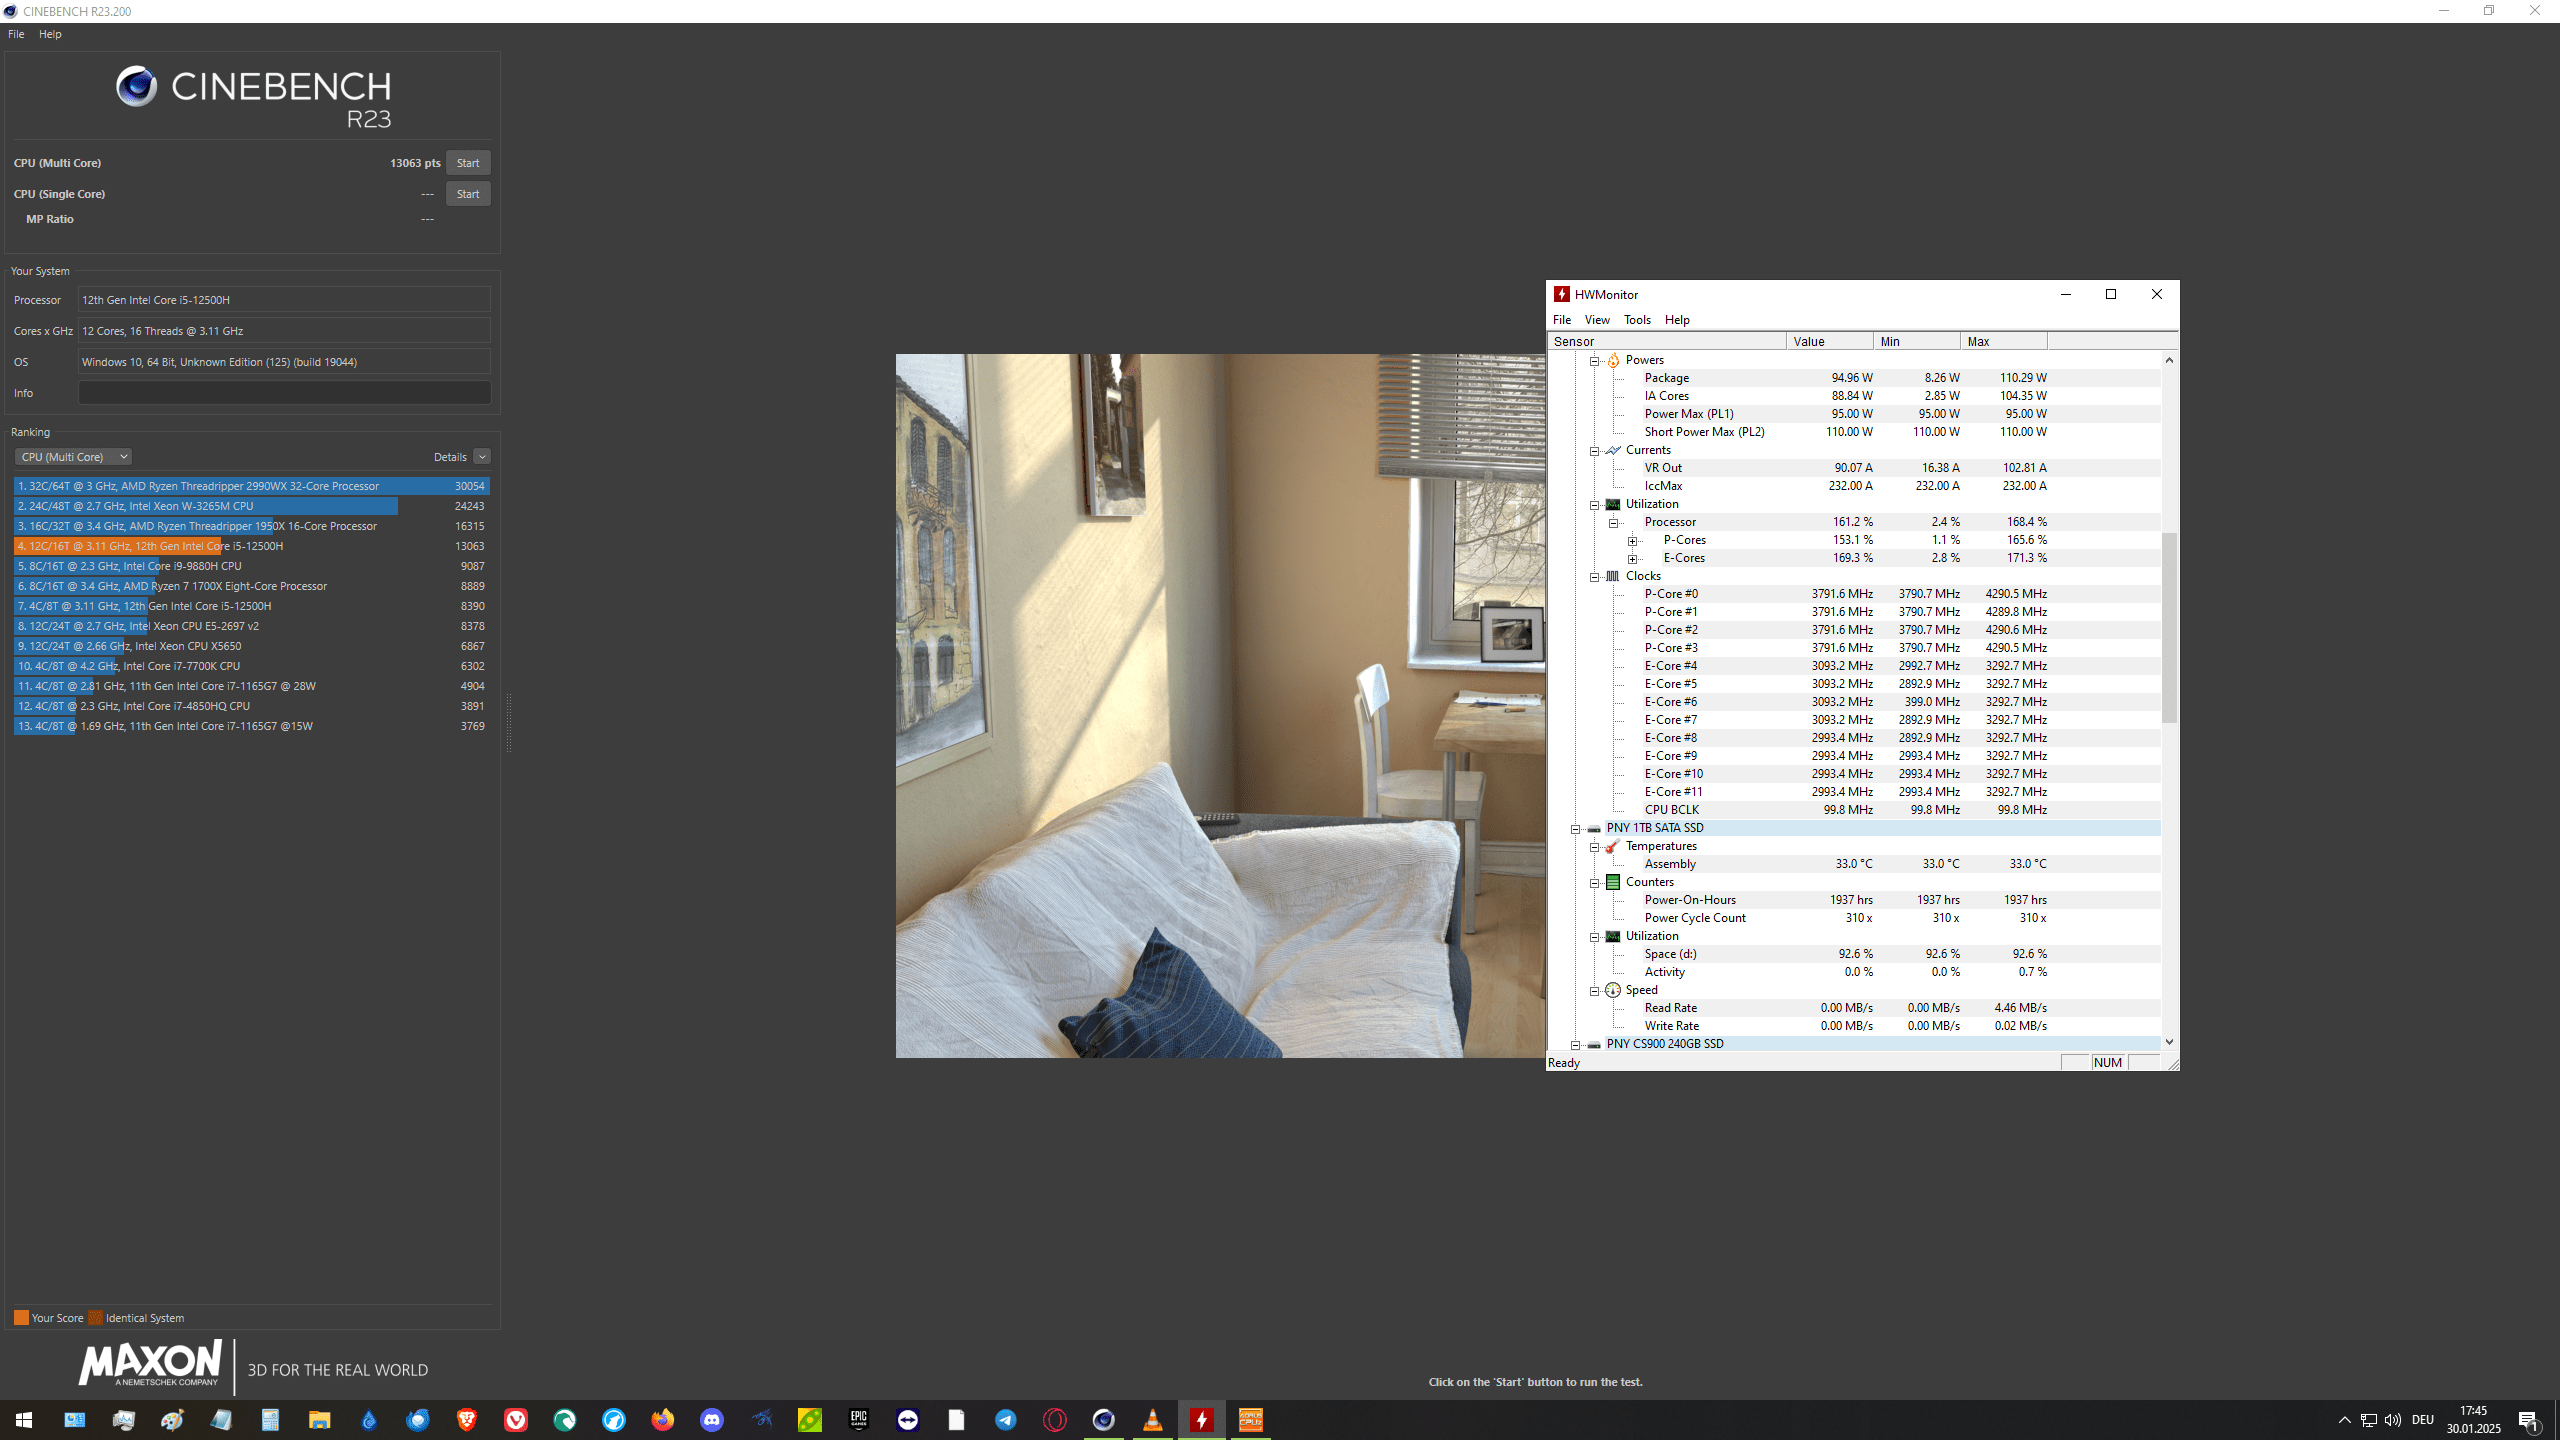Click the Info input field

pyautogui.click(x=284, y=393)
